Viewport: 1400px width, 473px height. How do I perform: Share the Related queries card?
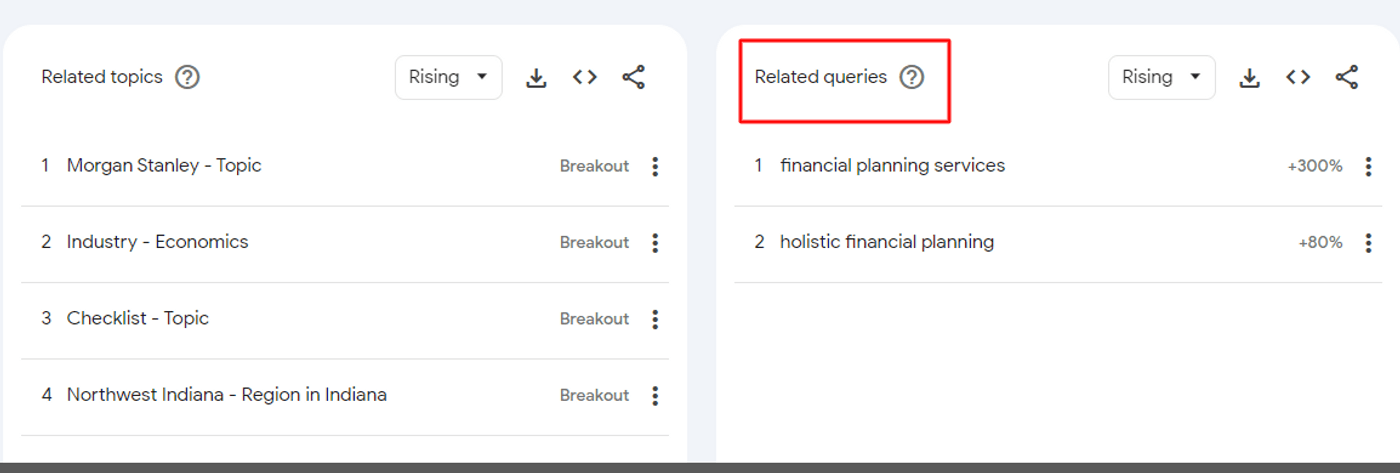point(1346,77)
